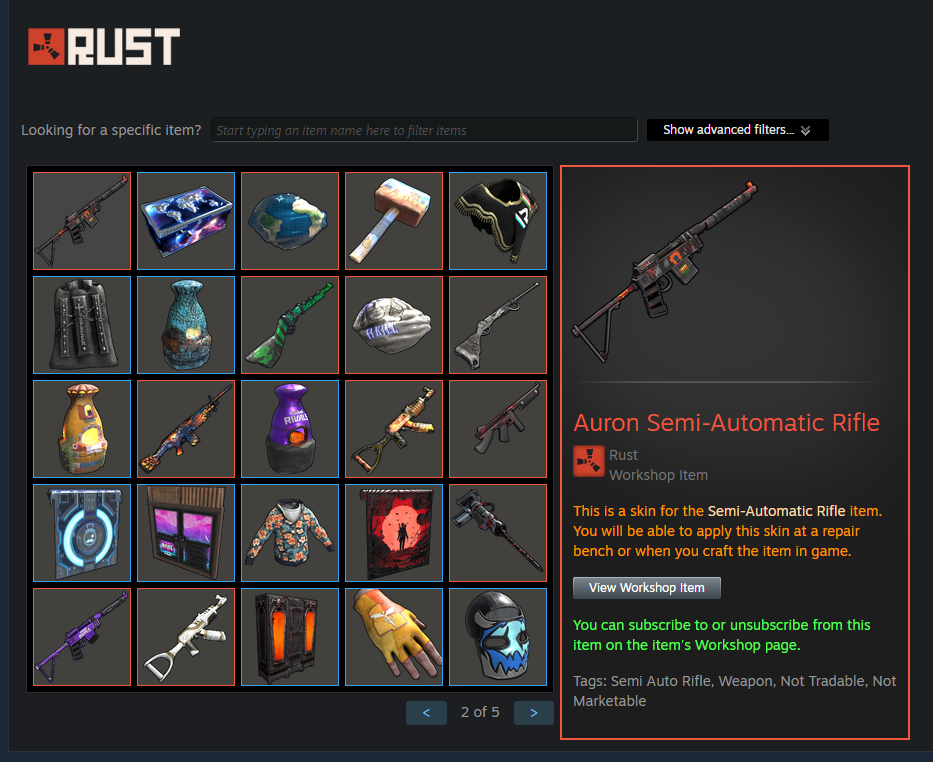Select the flower-pattern hoodie item
The width and height of the screenshot is (933, 762).
290,533
